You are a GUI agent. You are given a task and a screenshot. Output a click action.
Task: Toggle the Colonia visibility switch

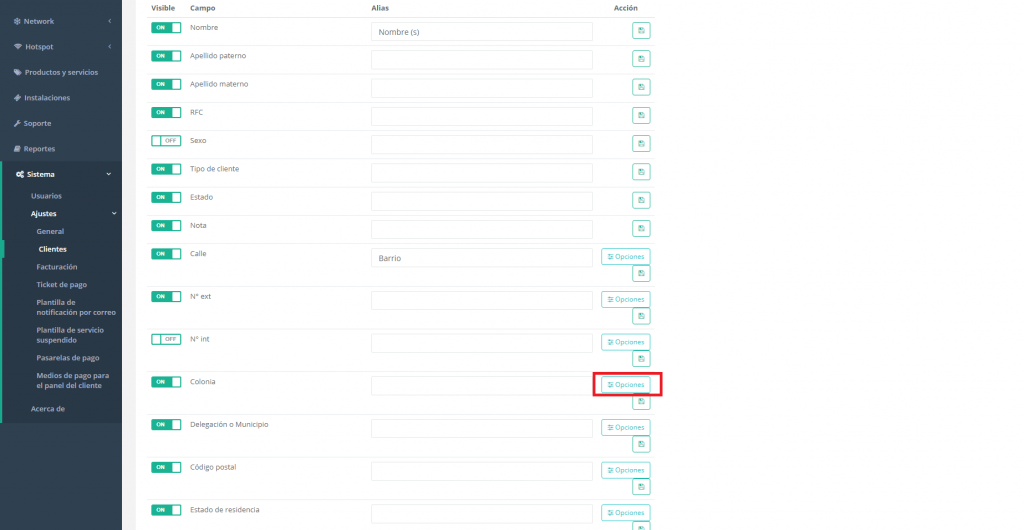pyautogui.click(x=166, y=382)
